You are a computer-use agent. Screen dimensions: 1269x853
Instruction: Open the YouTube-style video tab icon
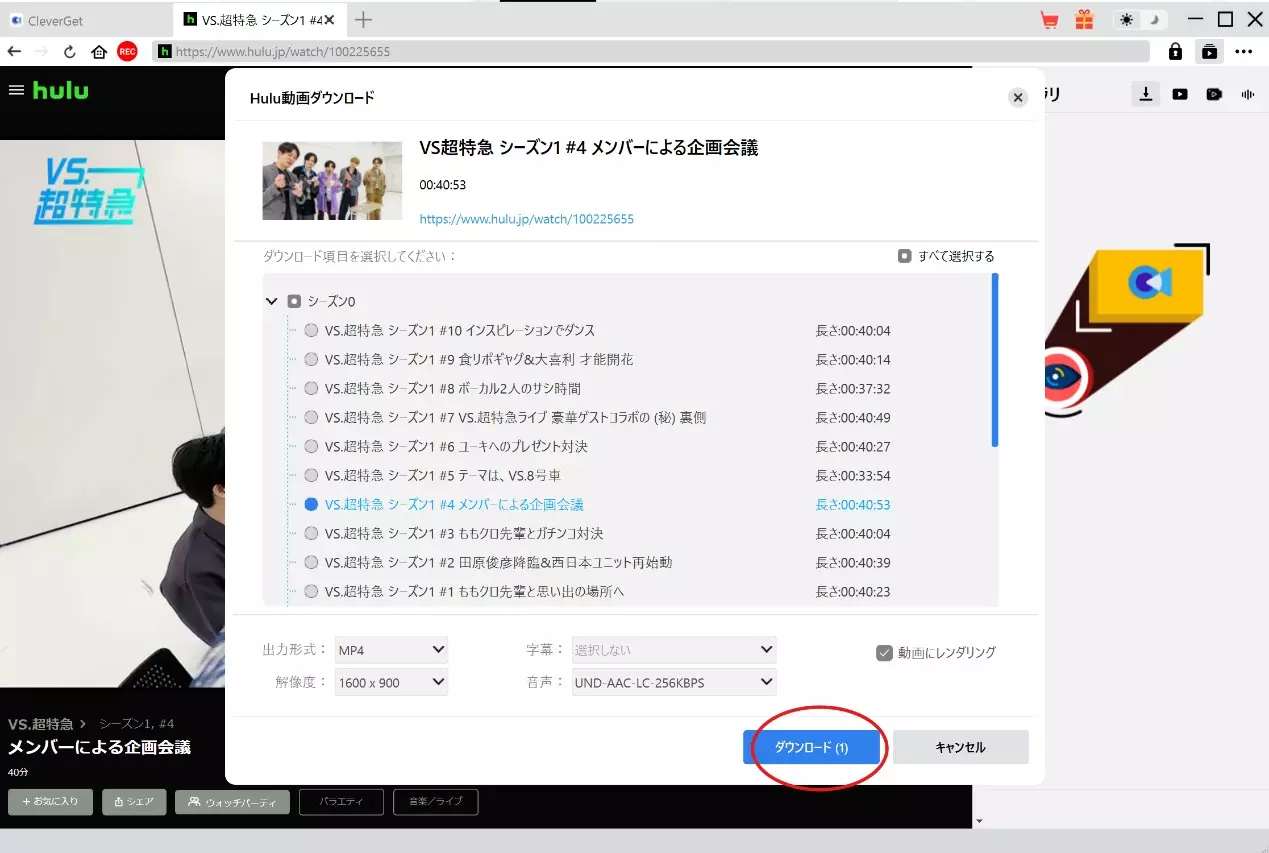coord(1180,94)
